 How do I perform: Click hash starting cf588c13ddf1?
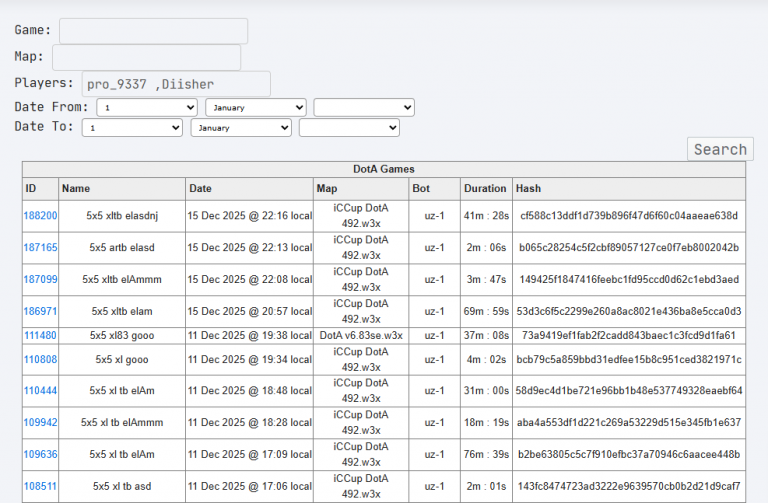(629, 216)
